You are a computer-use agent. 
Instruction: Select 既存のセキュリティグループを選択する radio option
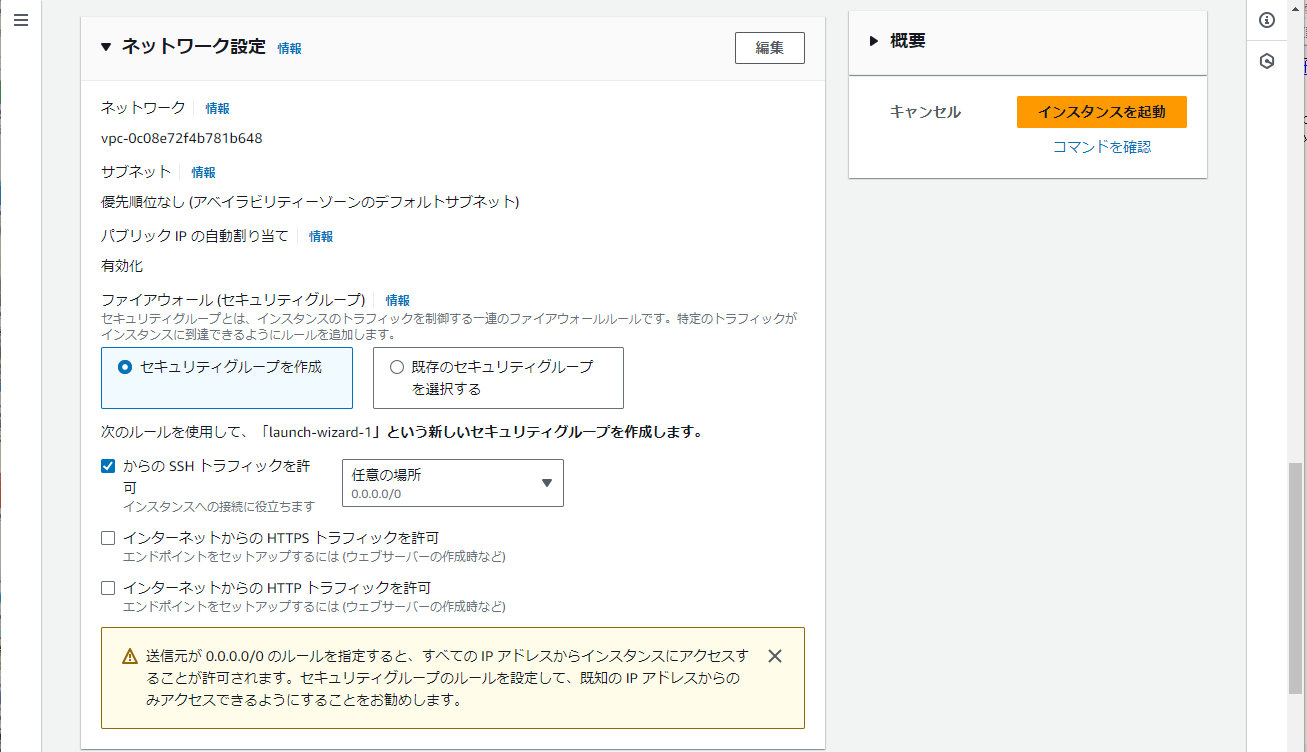coord(397,367)
